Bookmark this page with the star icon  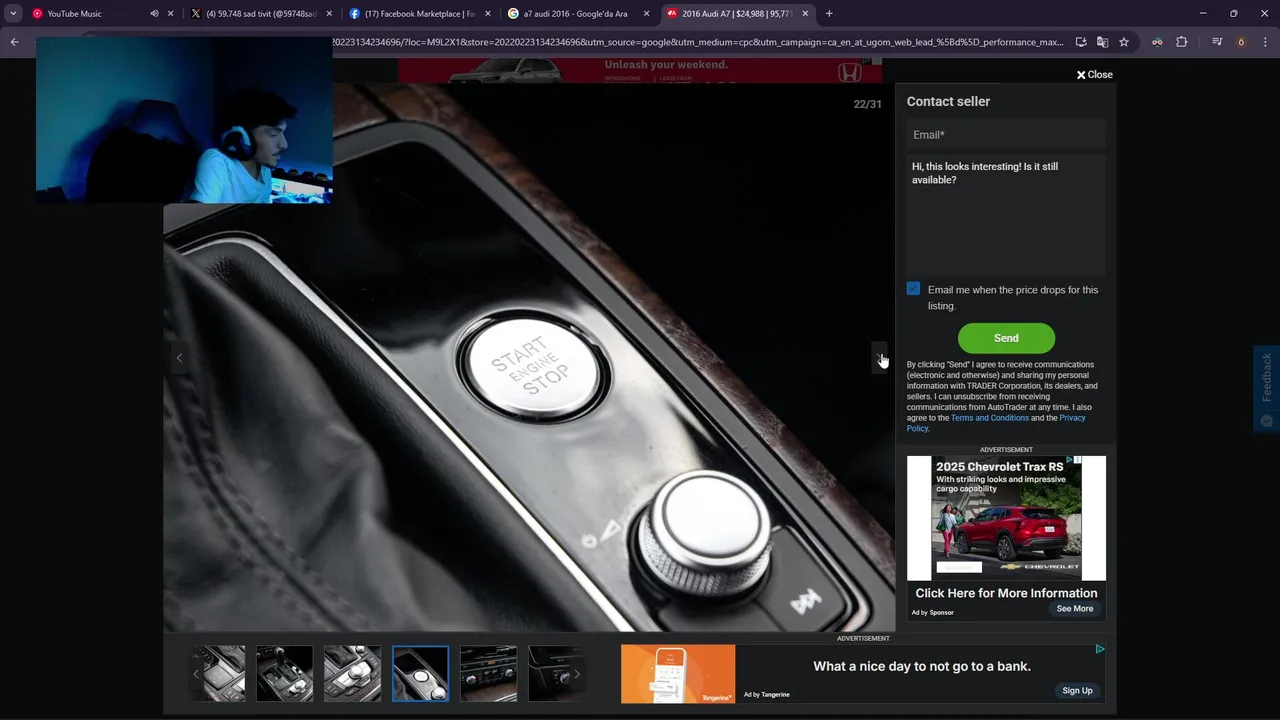1124,42
